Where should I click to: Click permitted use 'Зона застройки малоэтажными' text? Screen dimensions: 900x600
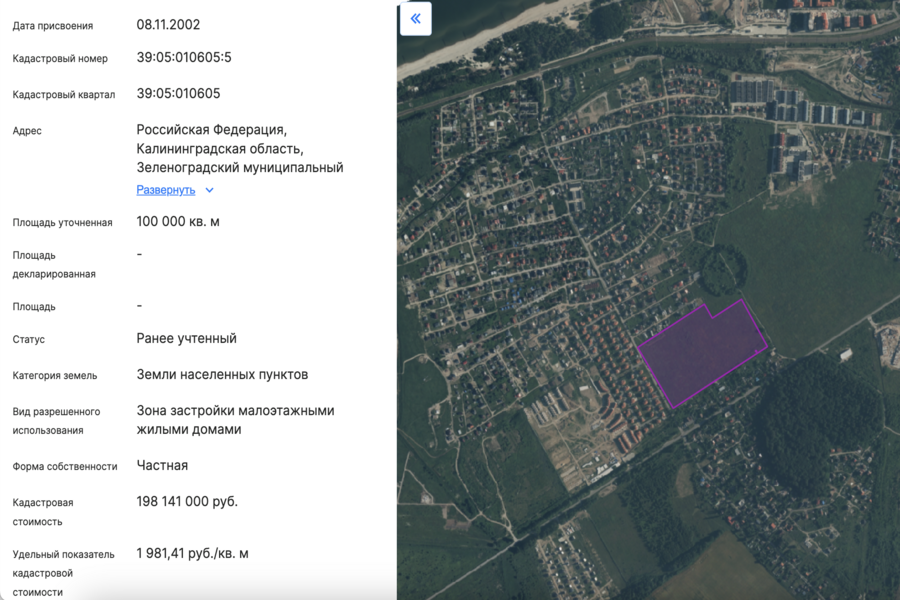[235, 411]
